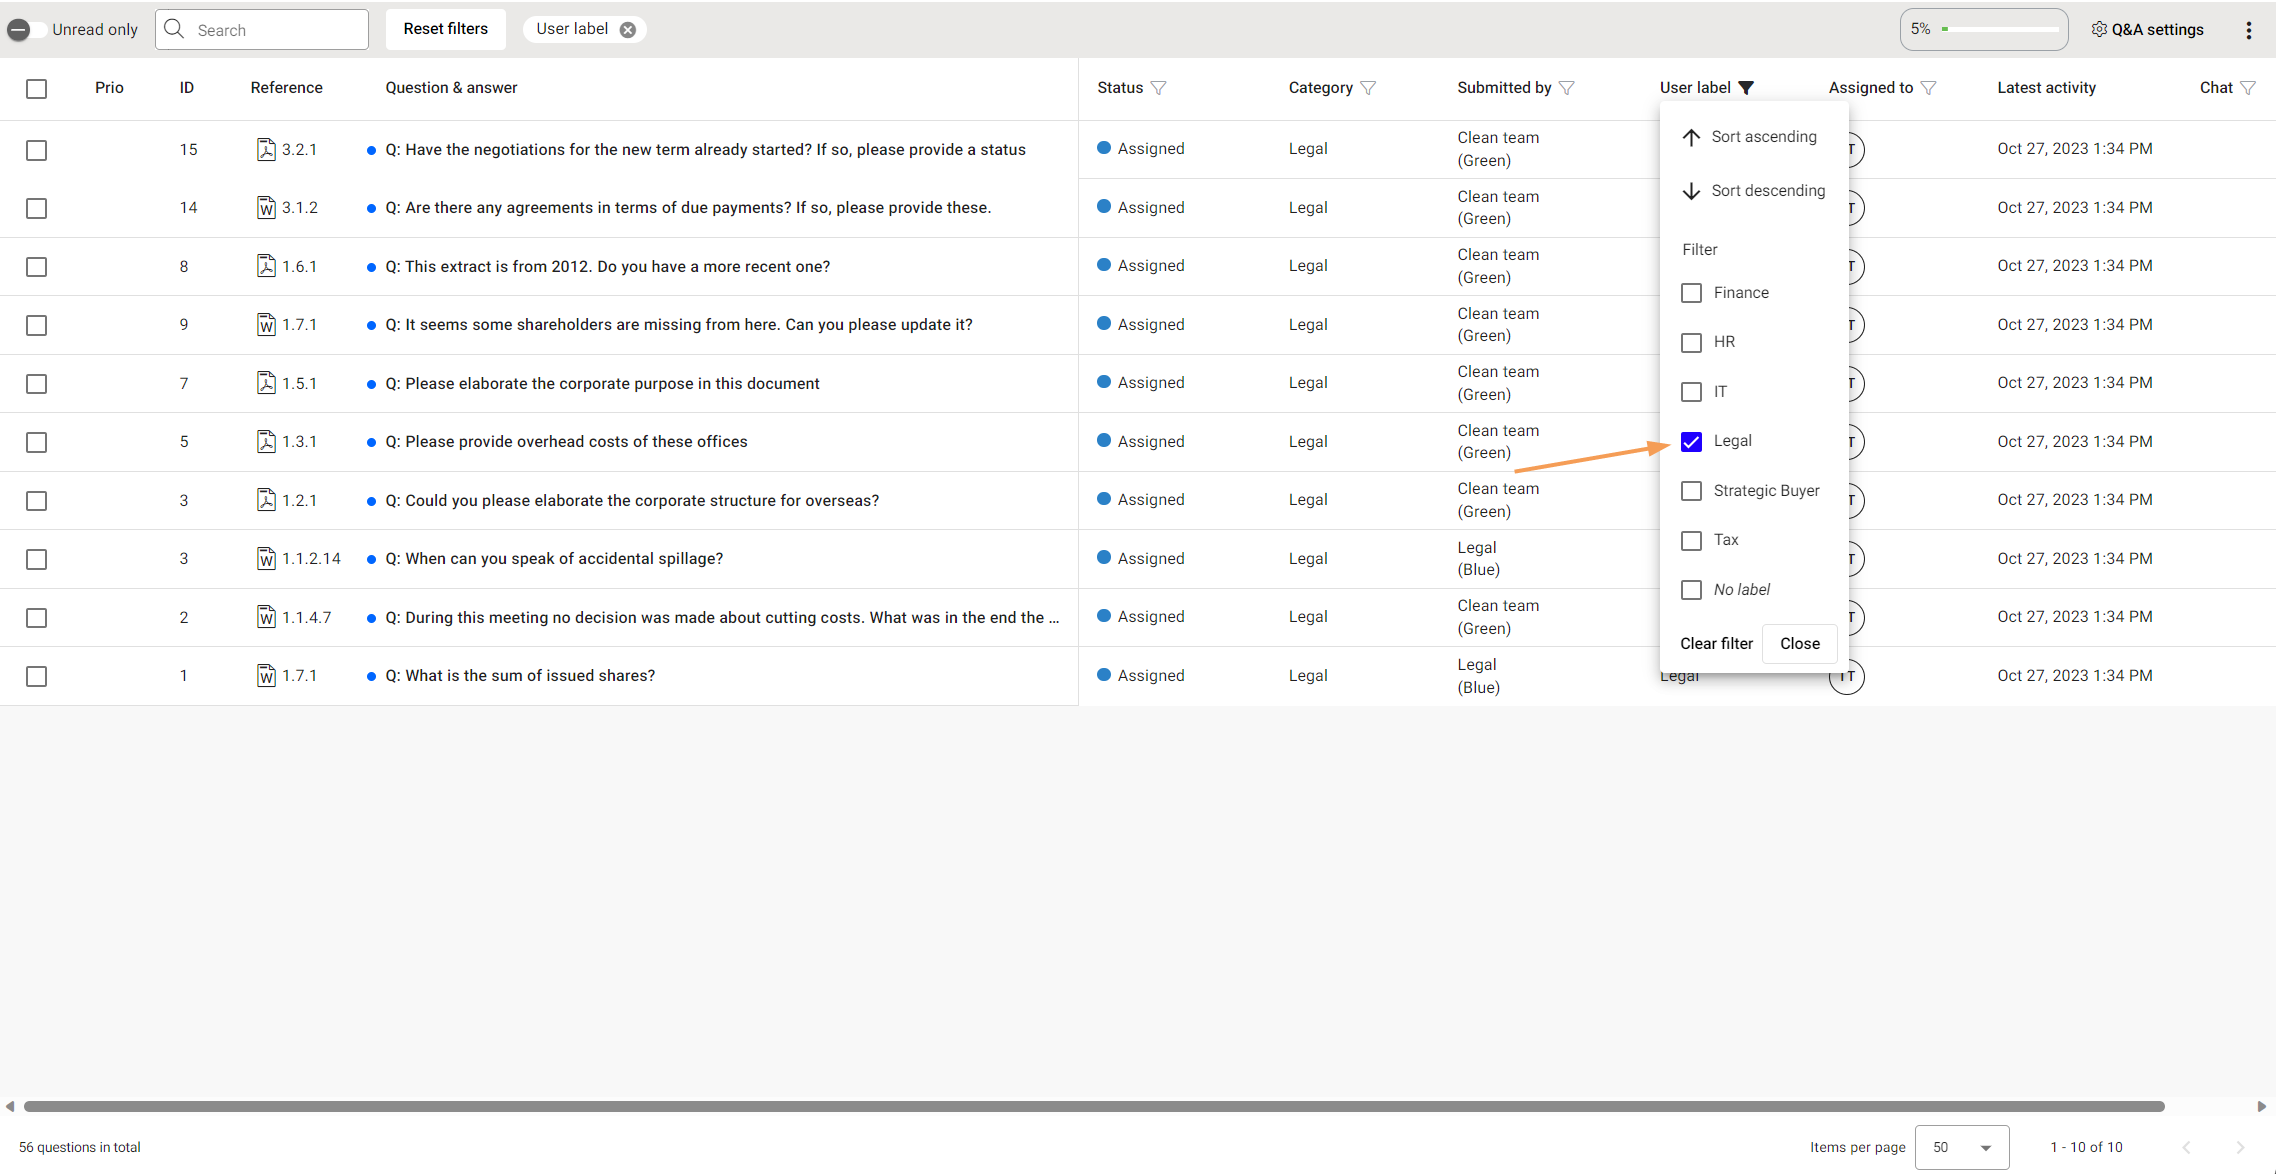
Task: Remove the User label filter chip
Action: tap(628, 30)
